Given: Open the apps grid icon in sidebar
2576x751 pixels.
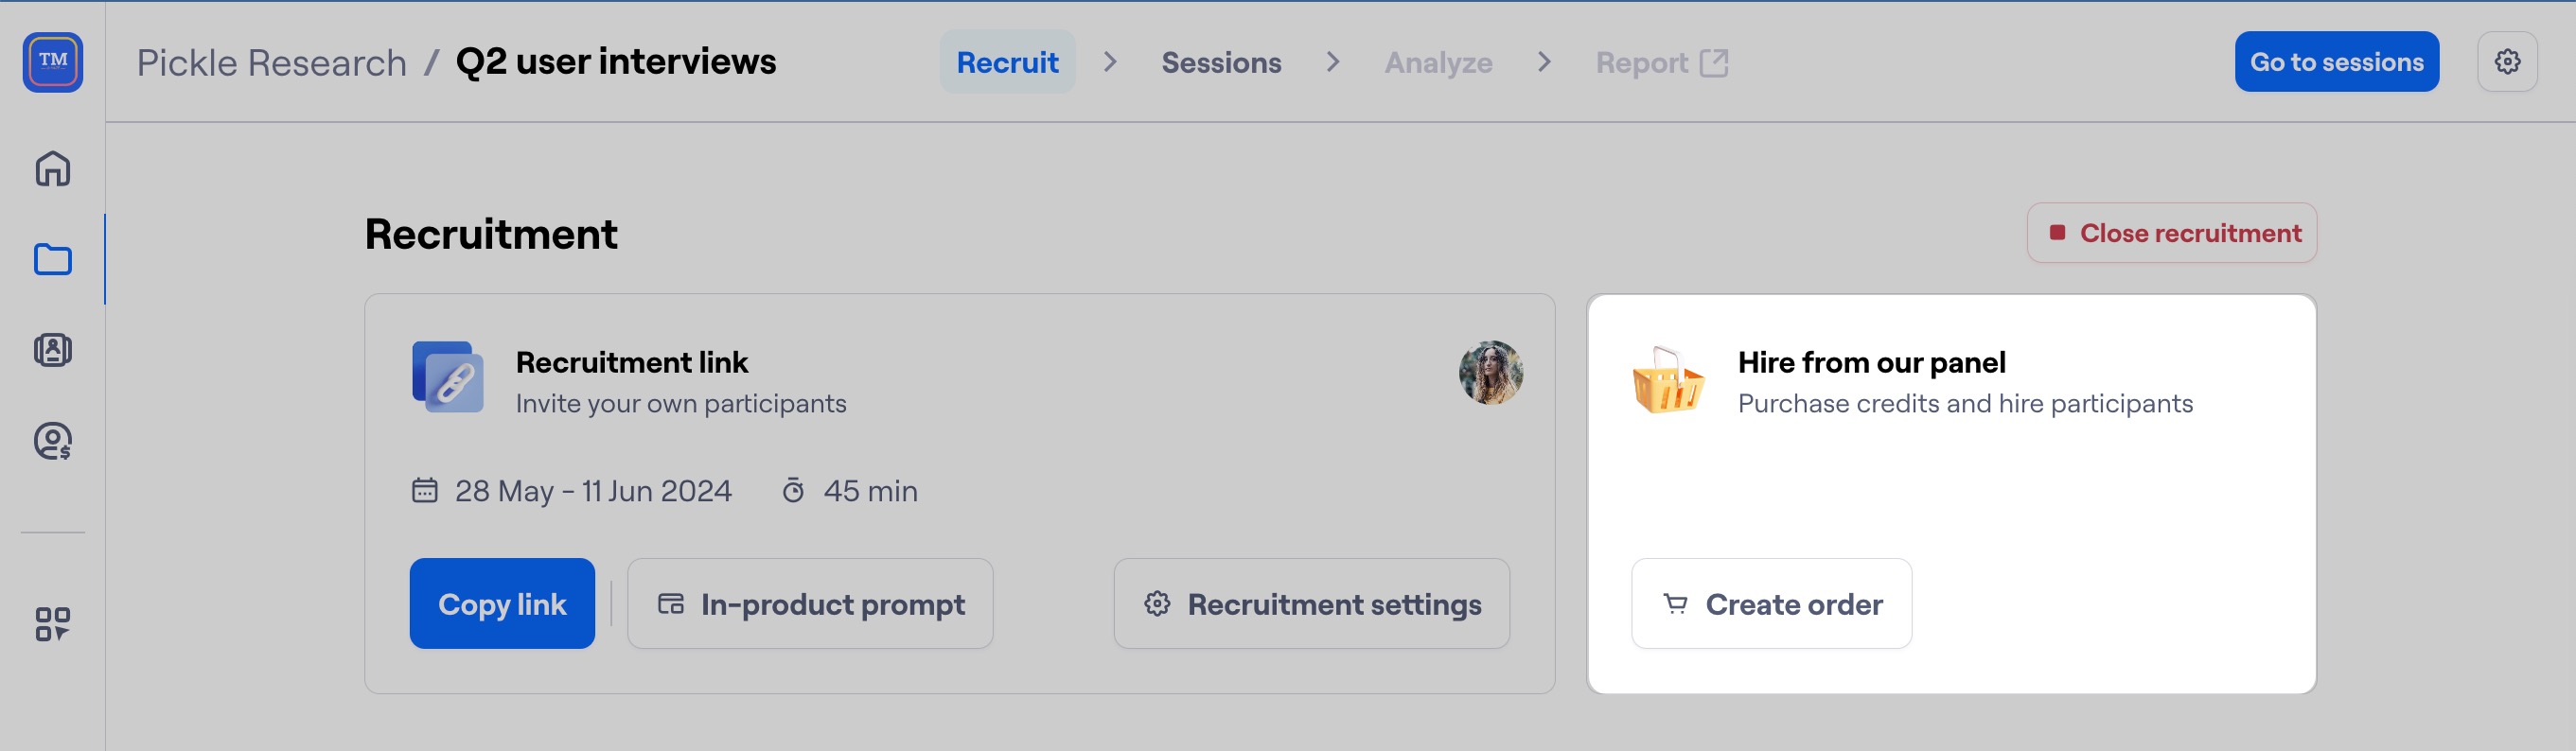Looking at the screenshot, I should (x=53, y=624).
